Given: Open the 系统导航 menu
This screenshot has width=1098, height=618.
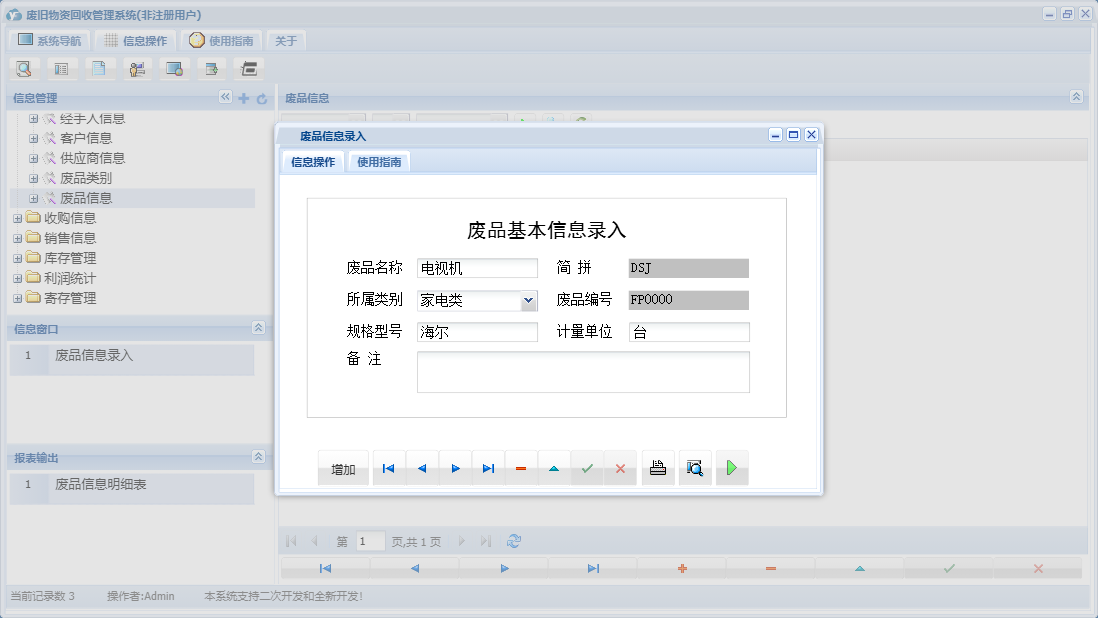Looking at the screenshot, I should pyautogui.click(x=48, y=40).
